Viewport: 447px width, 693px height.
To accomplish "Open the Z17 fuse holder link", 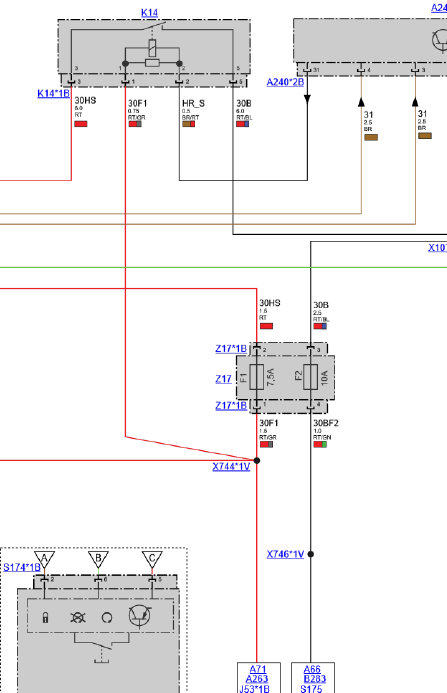I will [x=223, y=379].
